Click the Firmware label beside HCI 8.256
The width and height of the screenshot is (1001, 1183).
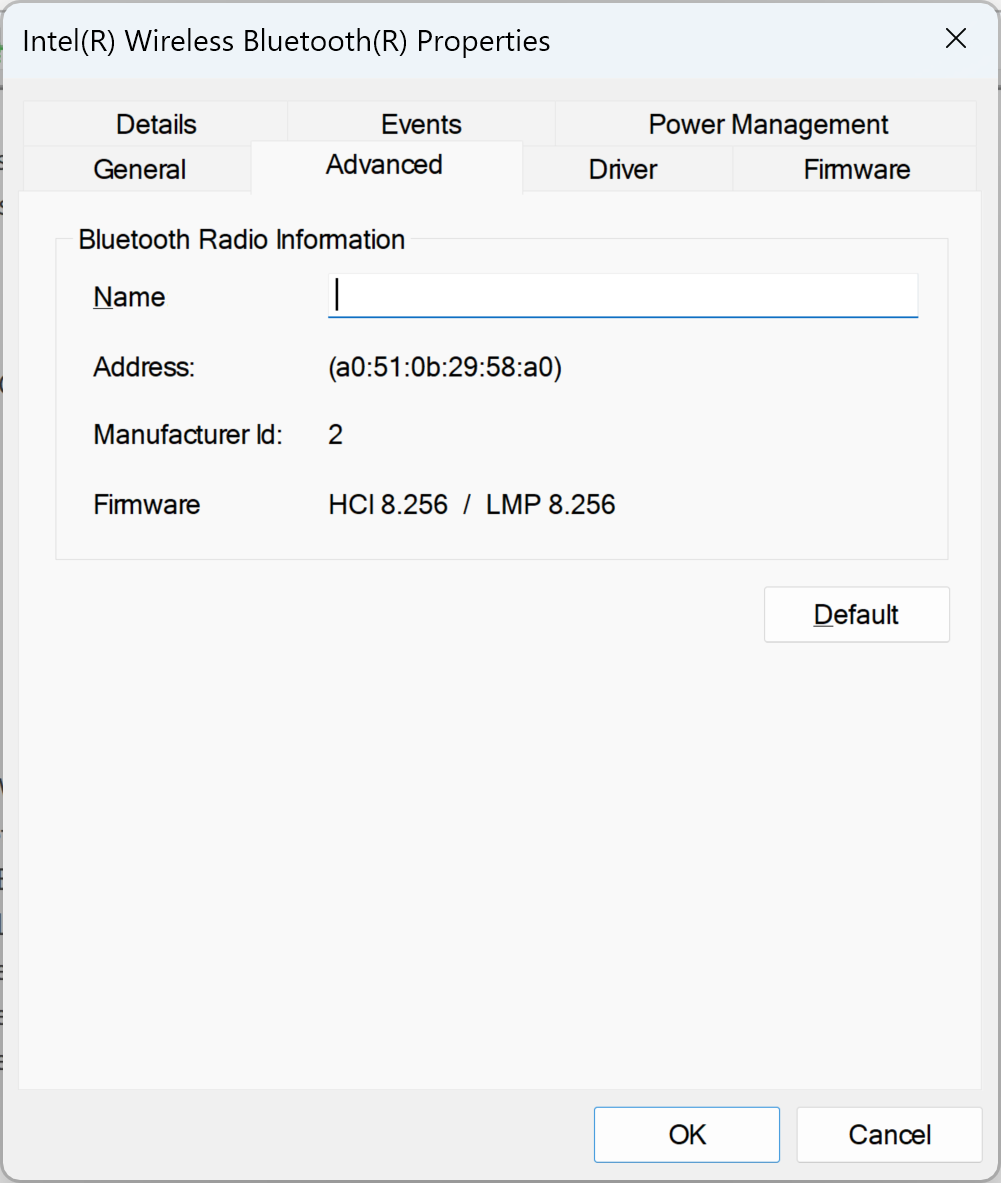coord(146,505)
